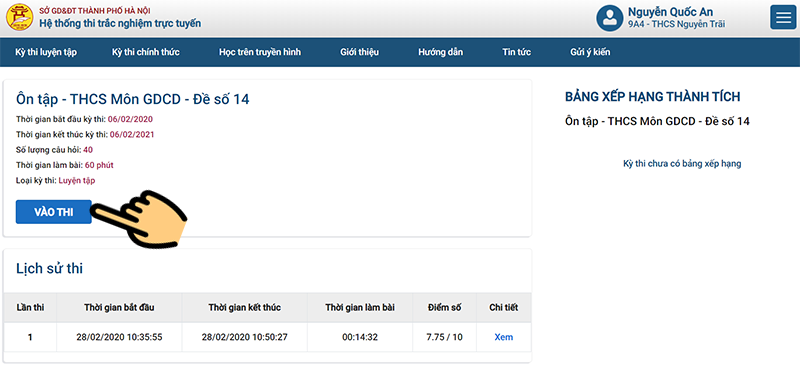
Task: Open the Kỳ thi chính thức menu
Action: click(145, 52)
